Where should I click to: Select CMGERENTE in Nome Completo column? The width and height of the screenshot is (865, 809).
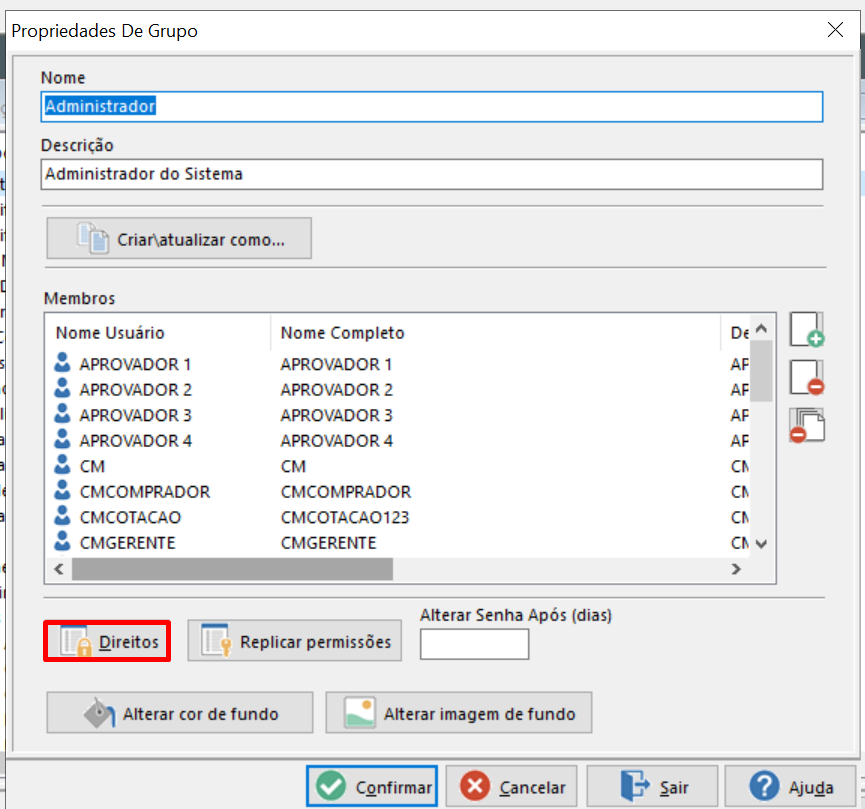tap(328, 543)
